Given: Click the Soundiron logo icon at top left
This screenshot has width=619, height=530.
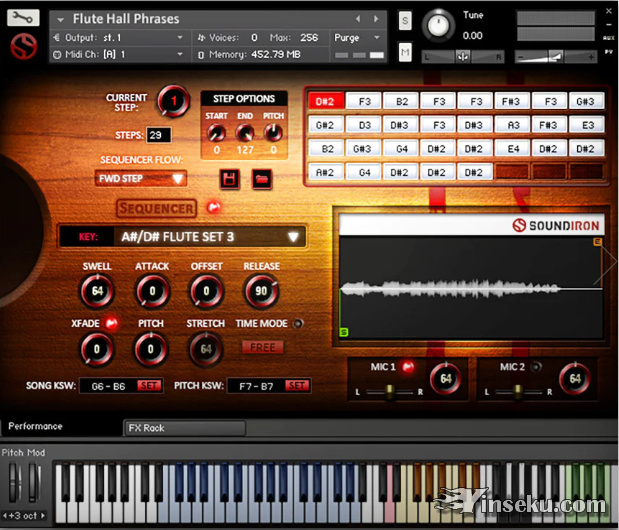Looking at the screenshot, I should click(x=22, y=47).
